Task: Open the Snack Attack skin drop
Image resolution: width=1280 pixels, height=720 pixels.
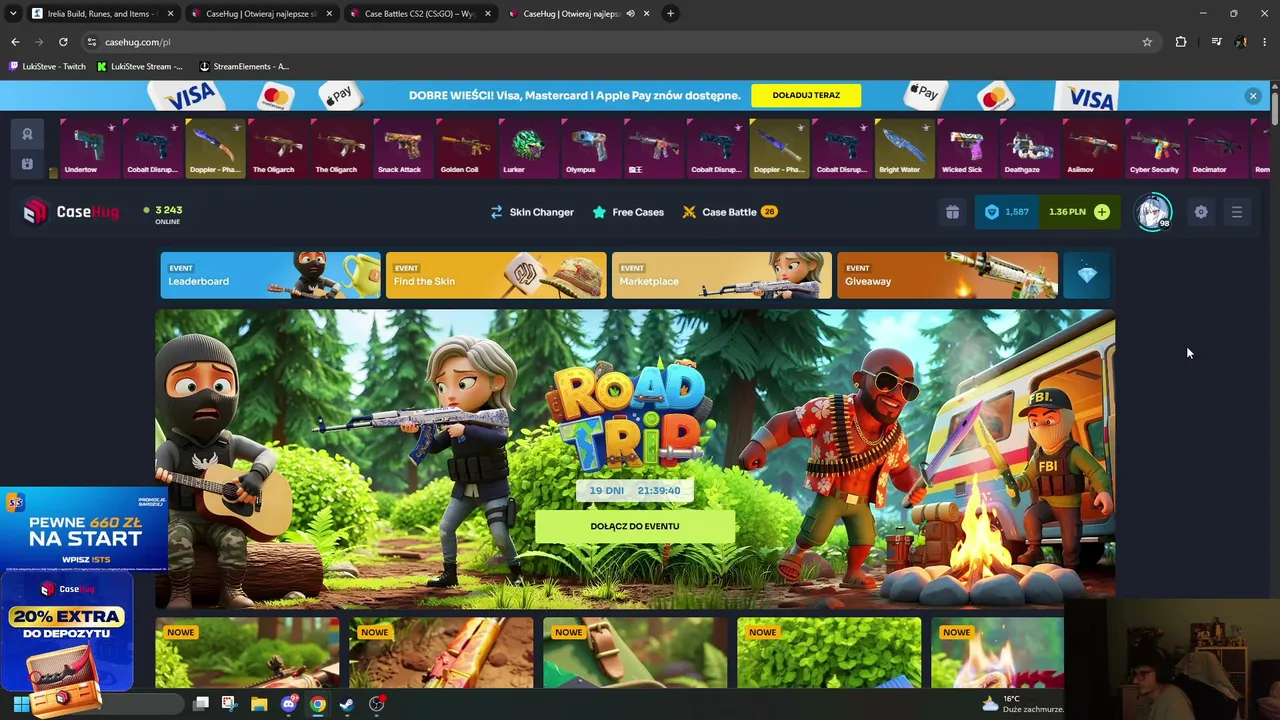Action: click(x=403, y=148)
